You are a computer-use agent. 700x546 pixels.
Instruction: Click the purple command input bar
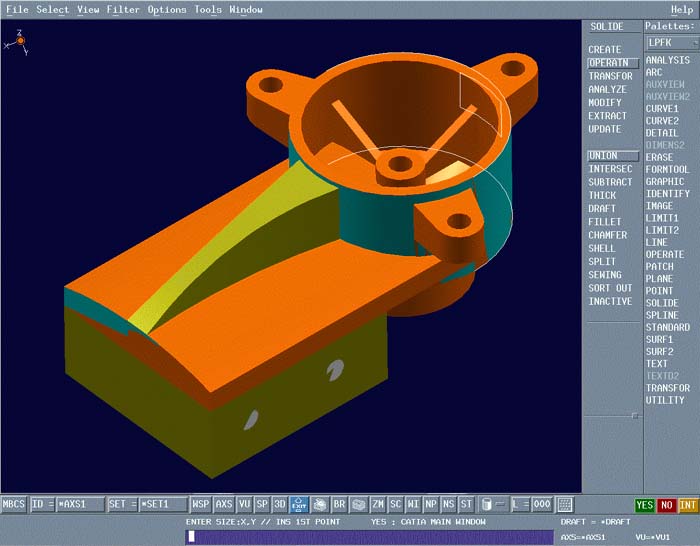(369, 537)
